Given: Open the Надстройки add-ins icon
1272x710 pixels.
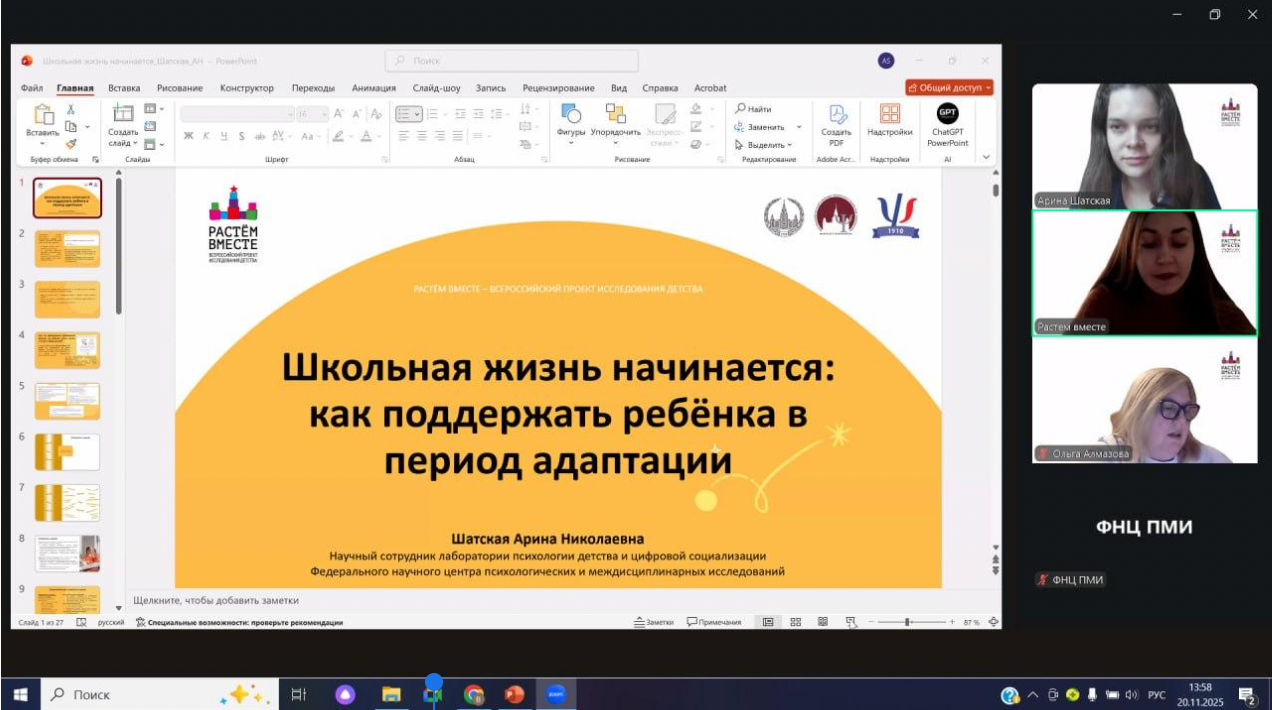Looking at the screenshot, I should (889, 114).
